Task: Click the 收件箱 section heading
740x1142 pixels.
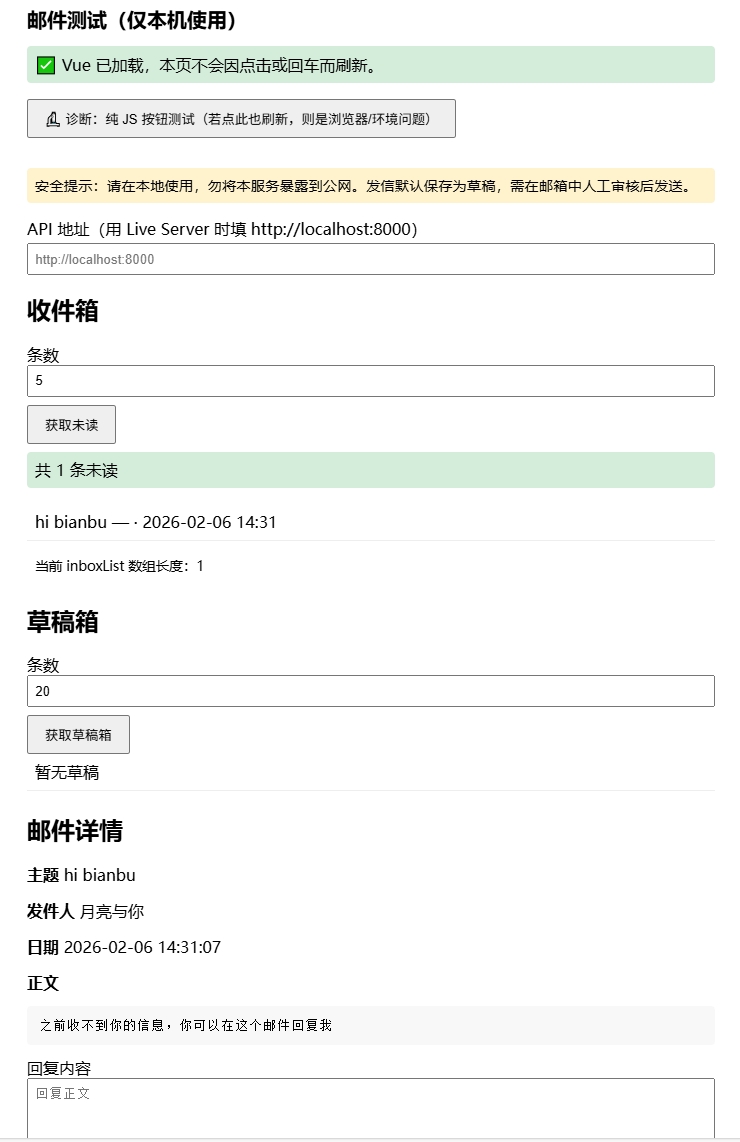Action: click(62, 311)
